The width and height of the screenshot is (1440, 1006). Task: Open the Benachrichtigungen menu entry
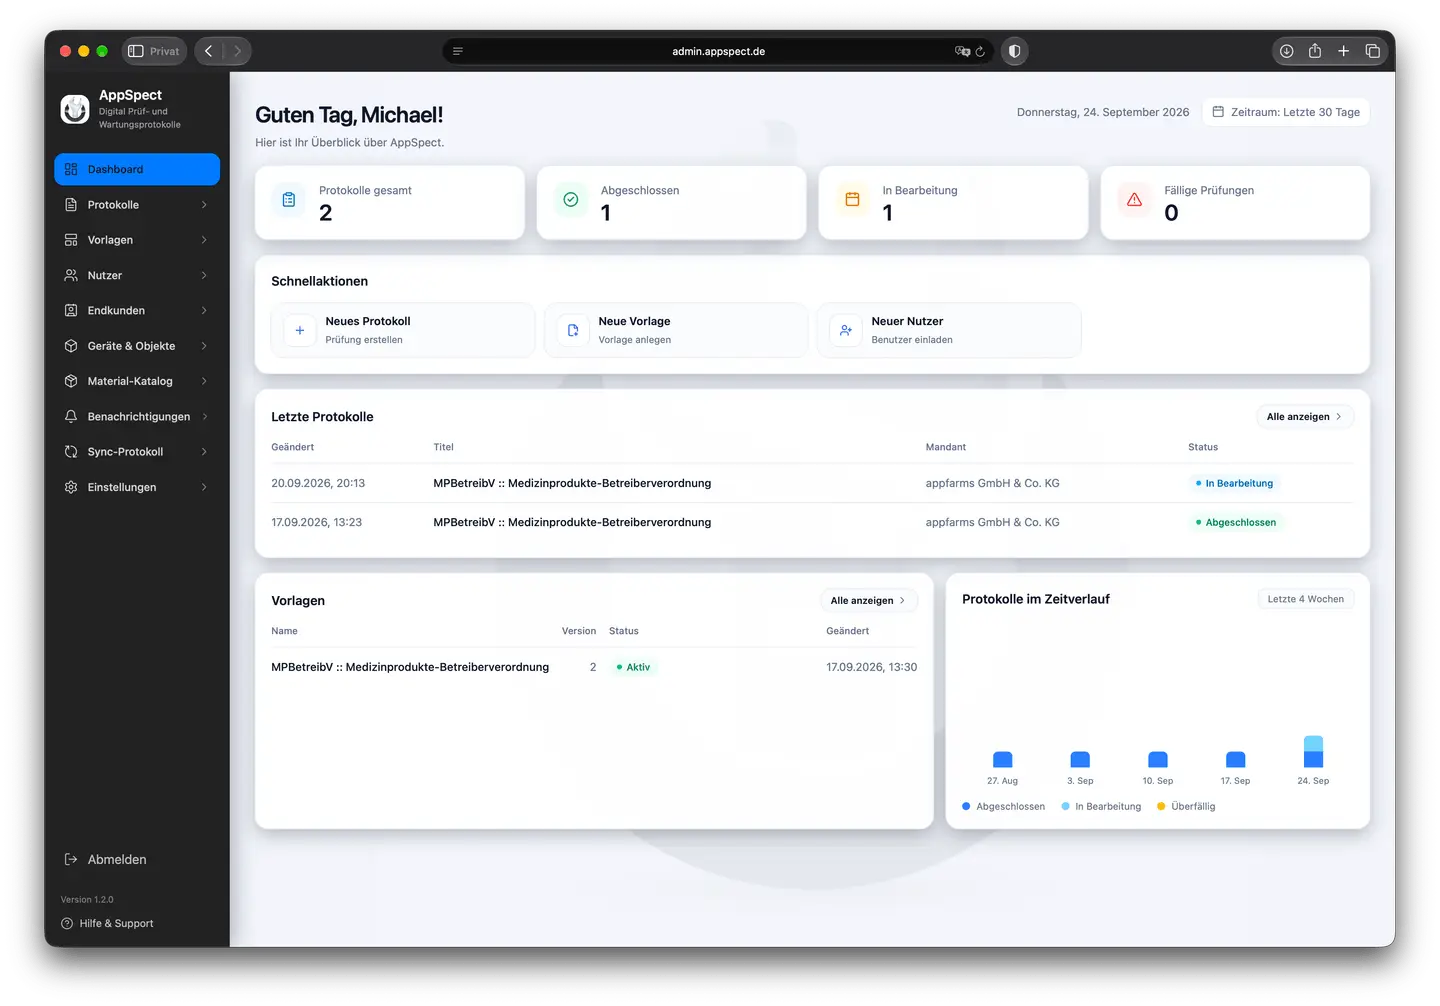pyautogui.click(x=137, y=417)
